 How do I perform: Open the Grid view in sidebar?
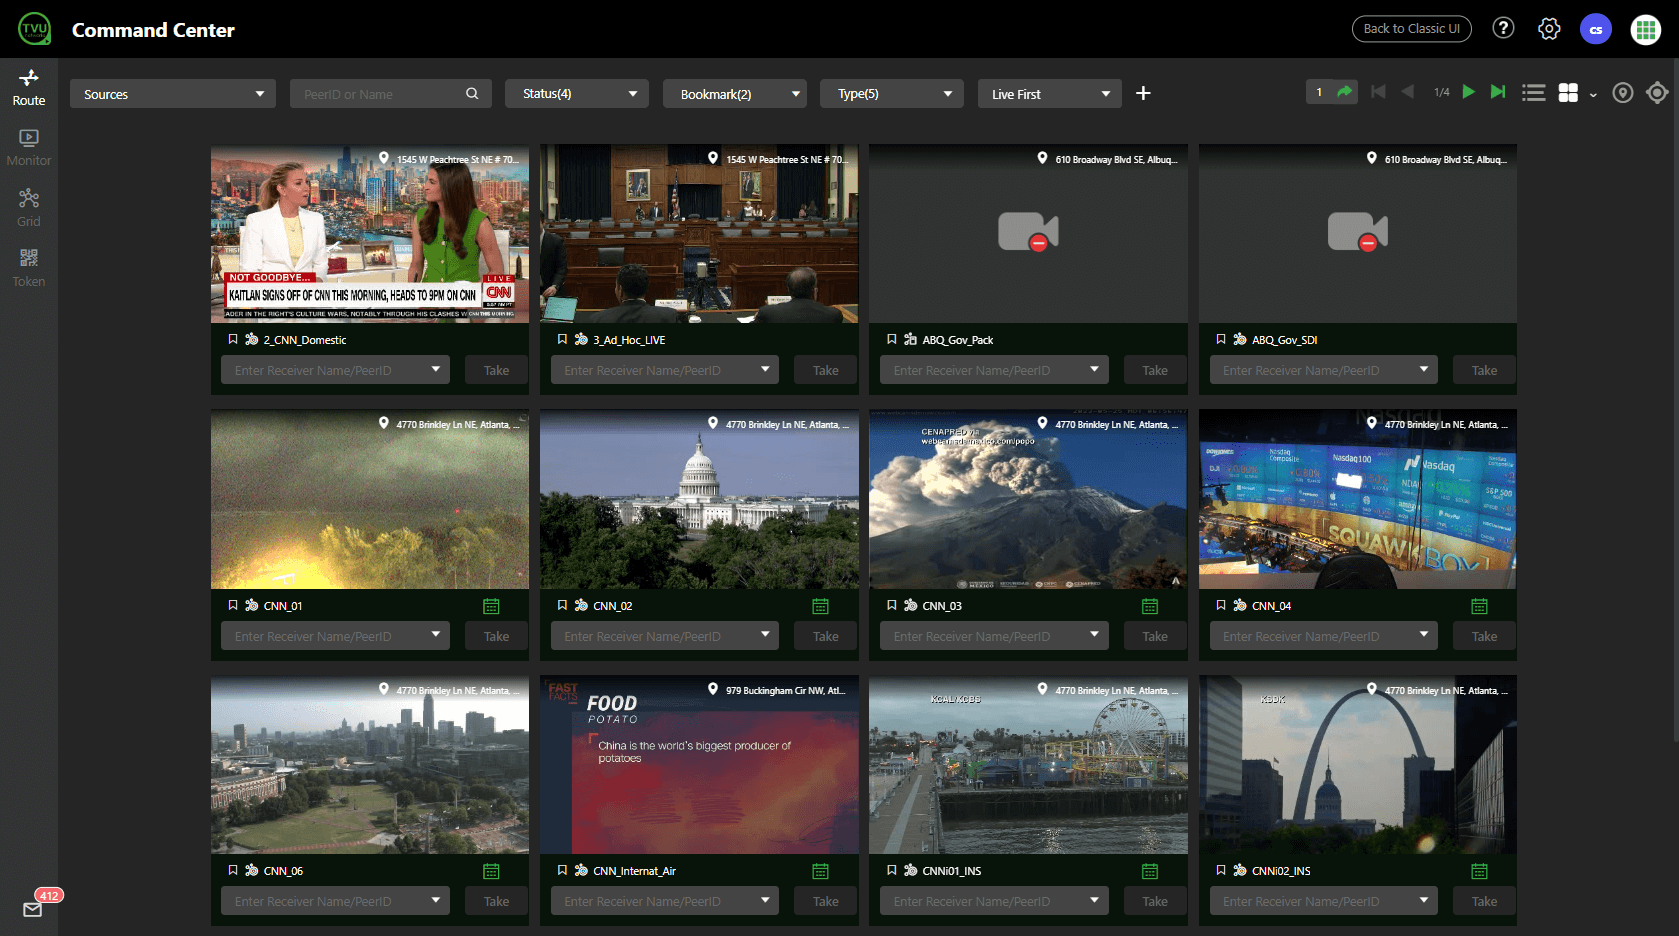(x=29, y=208)
